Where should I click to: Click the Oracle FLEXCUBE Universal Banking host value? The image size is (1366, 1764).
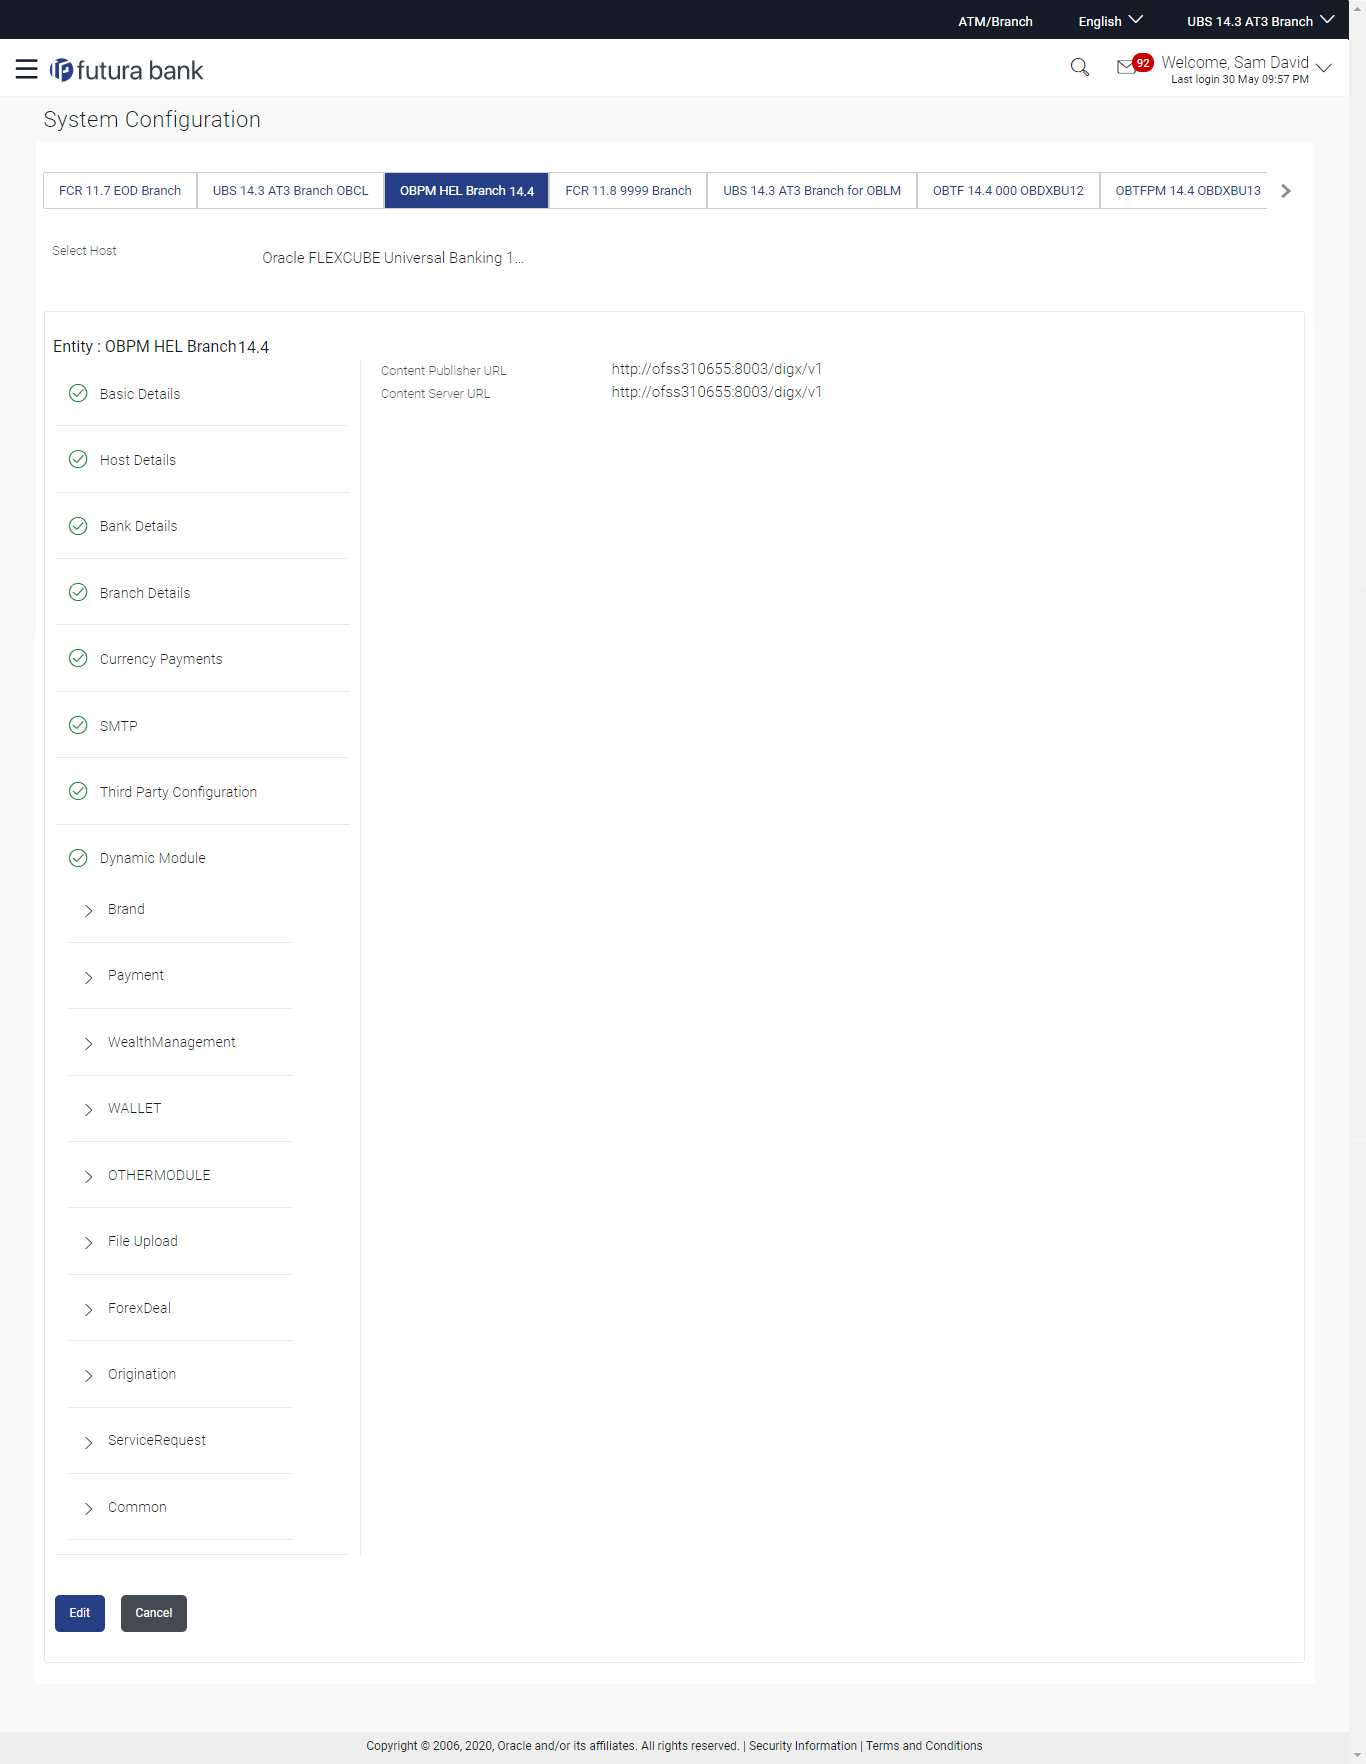pos(393,258)
